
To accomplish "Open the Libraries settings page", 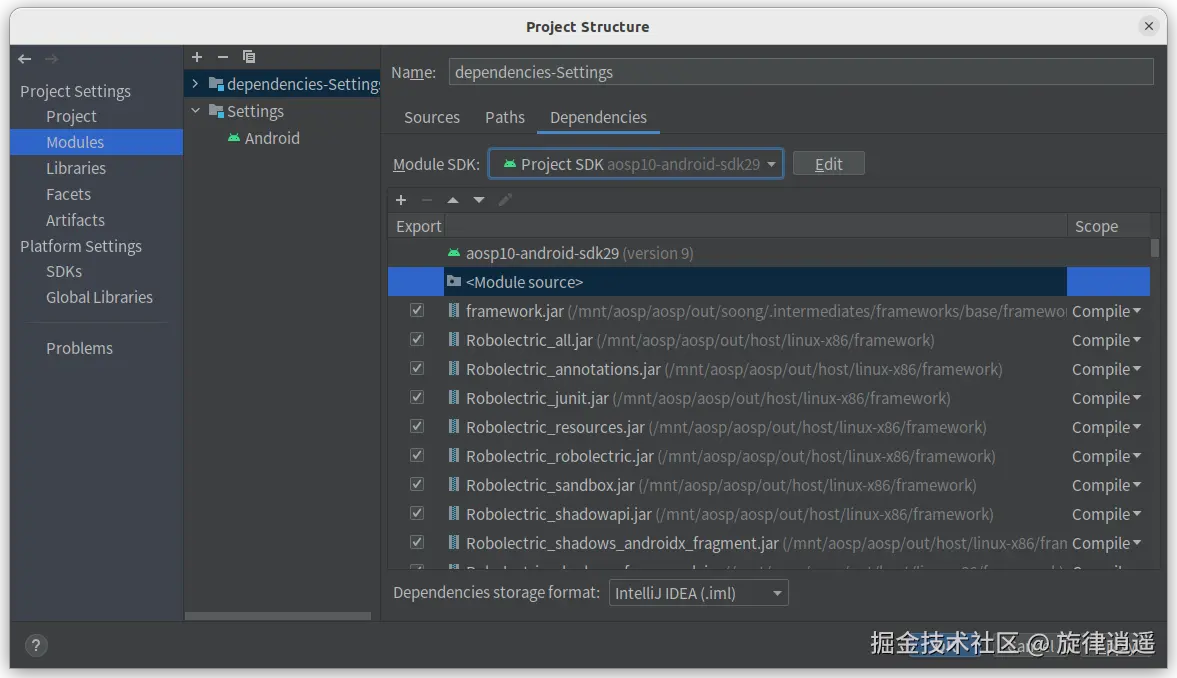I will [76, 168].
